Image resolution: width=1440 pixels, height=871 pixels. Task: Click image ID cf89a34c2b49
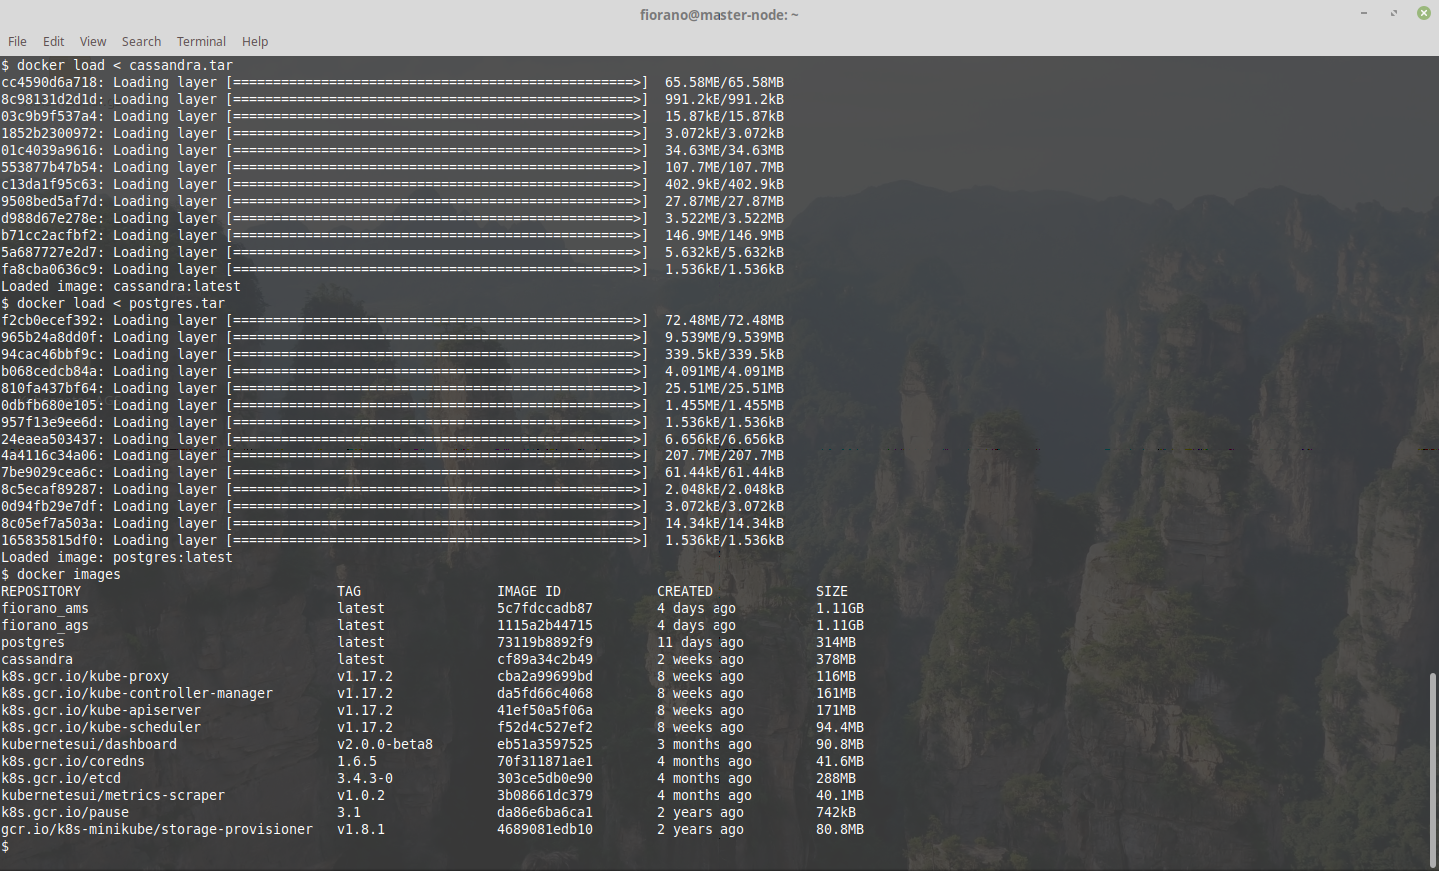tap(545, 659)
